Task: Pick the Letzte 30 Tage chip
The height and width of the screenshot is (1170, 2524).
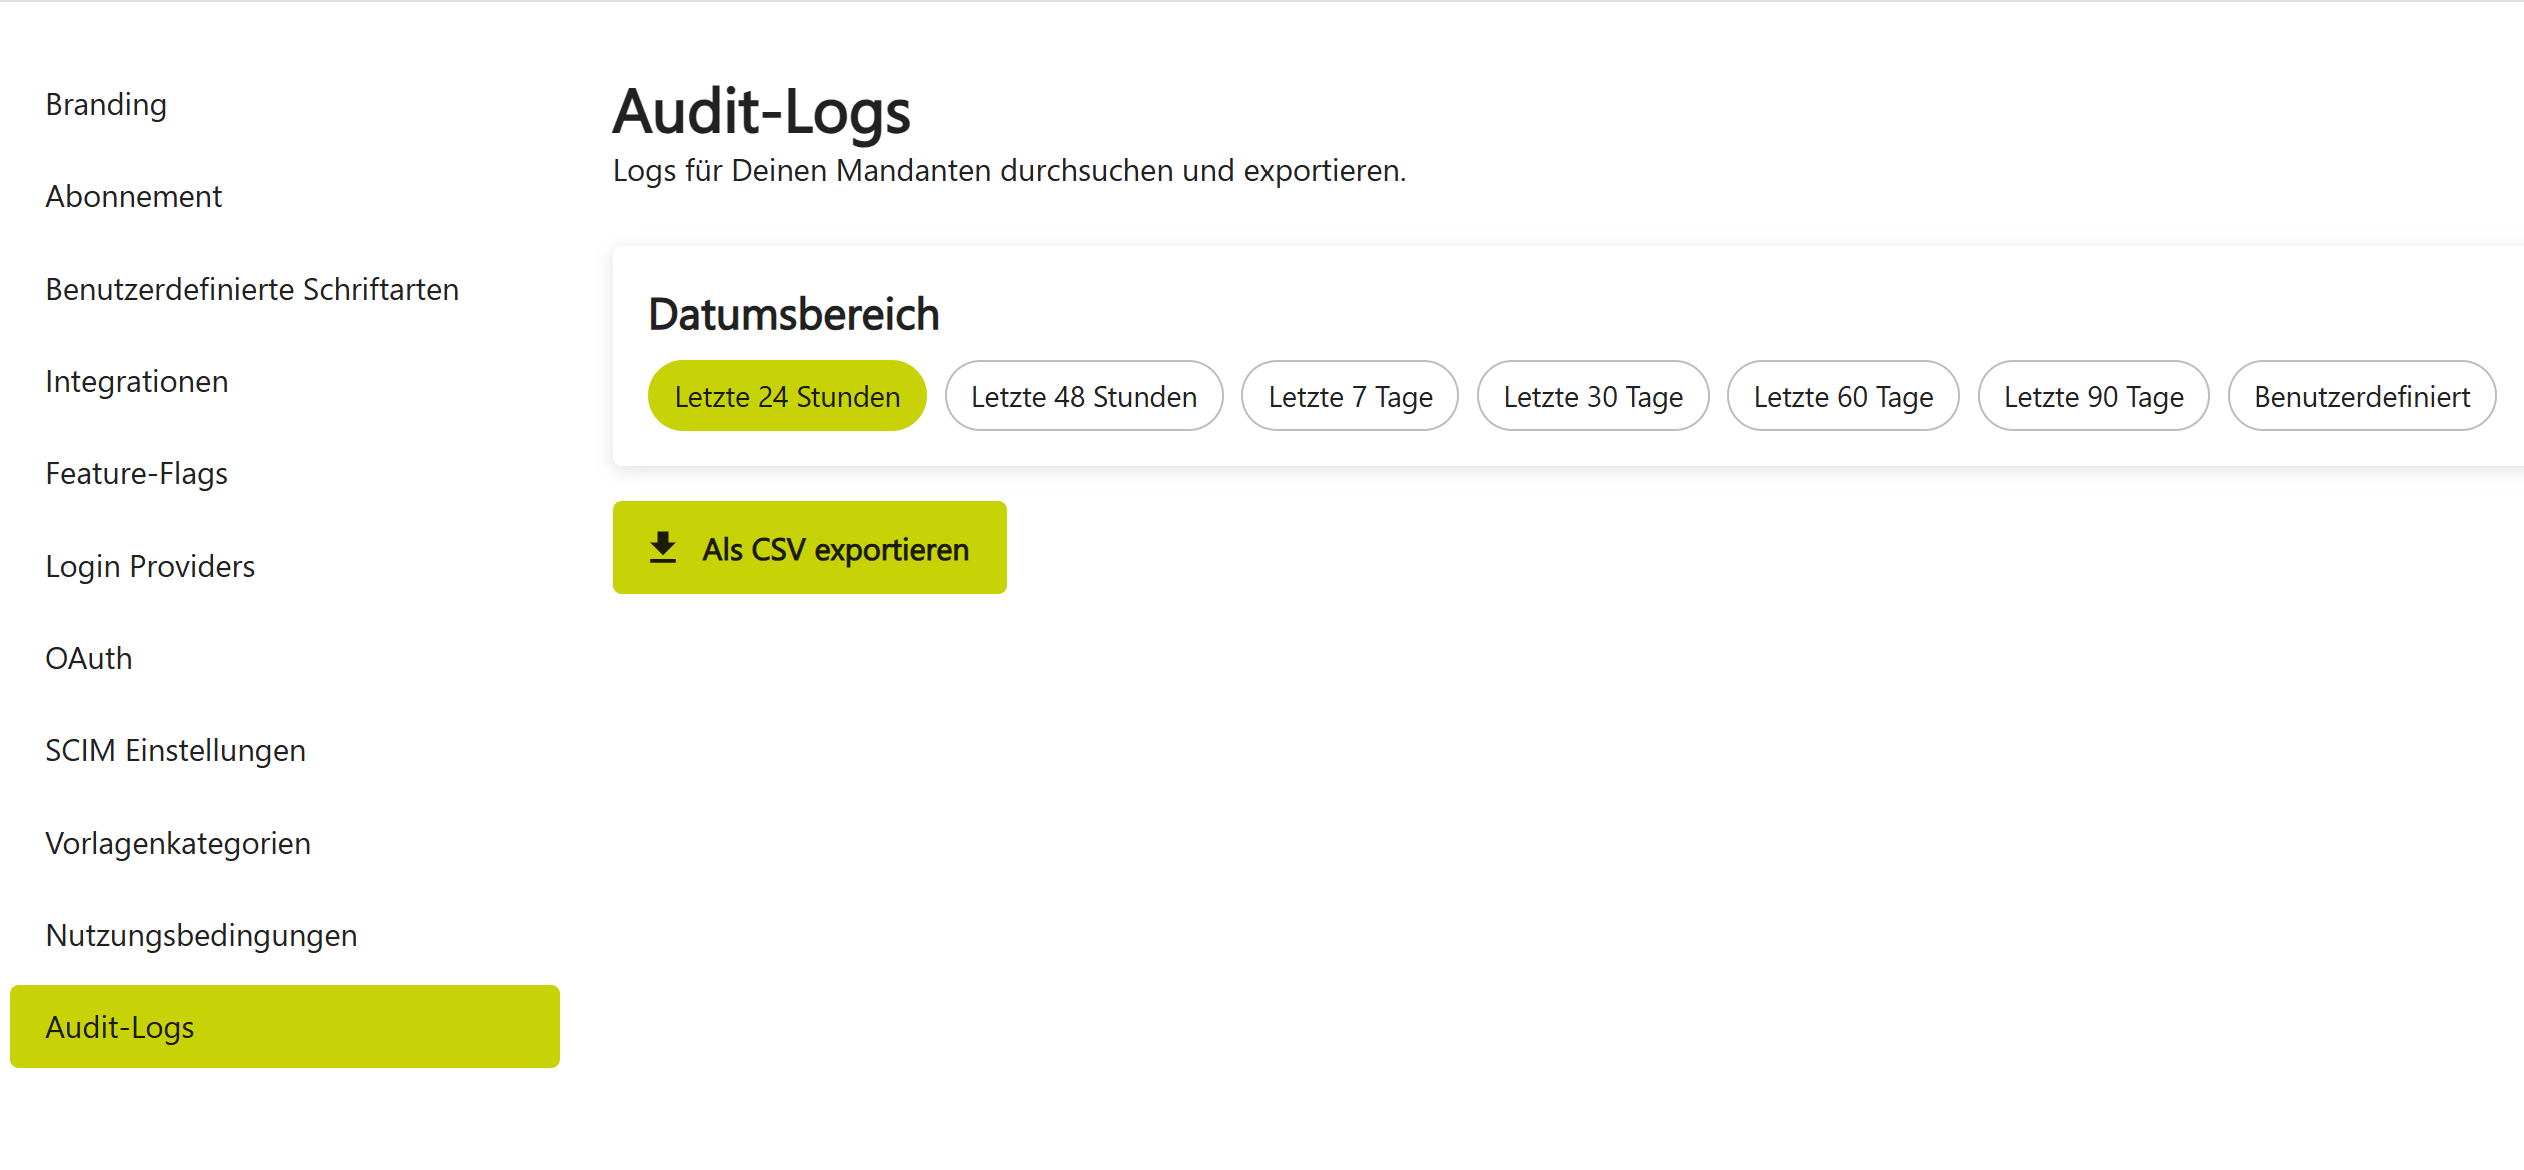Action: (x=1592, y=397)
